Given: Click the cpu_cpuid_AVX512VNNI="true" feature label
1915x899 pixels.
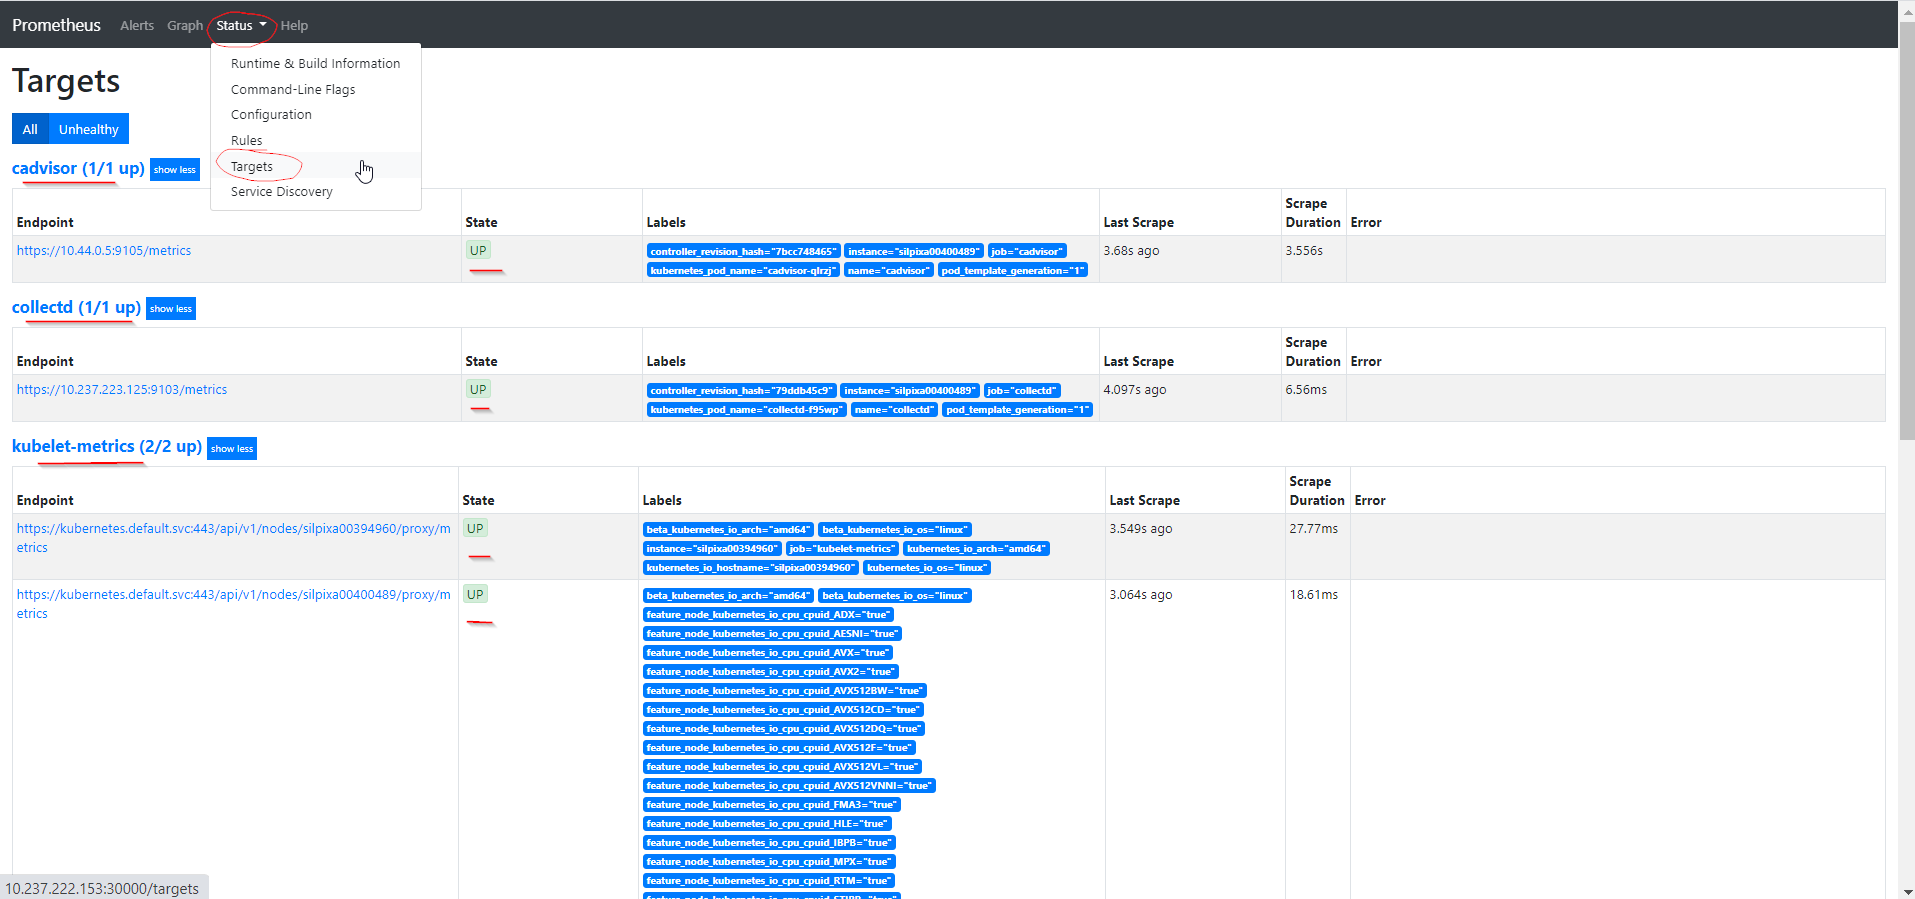Looking at the screenshot, I should click(790, 785).
